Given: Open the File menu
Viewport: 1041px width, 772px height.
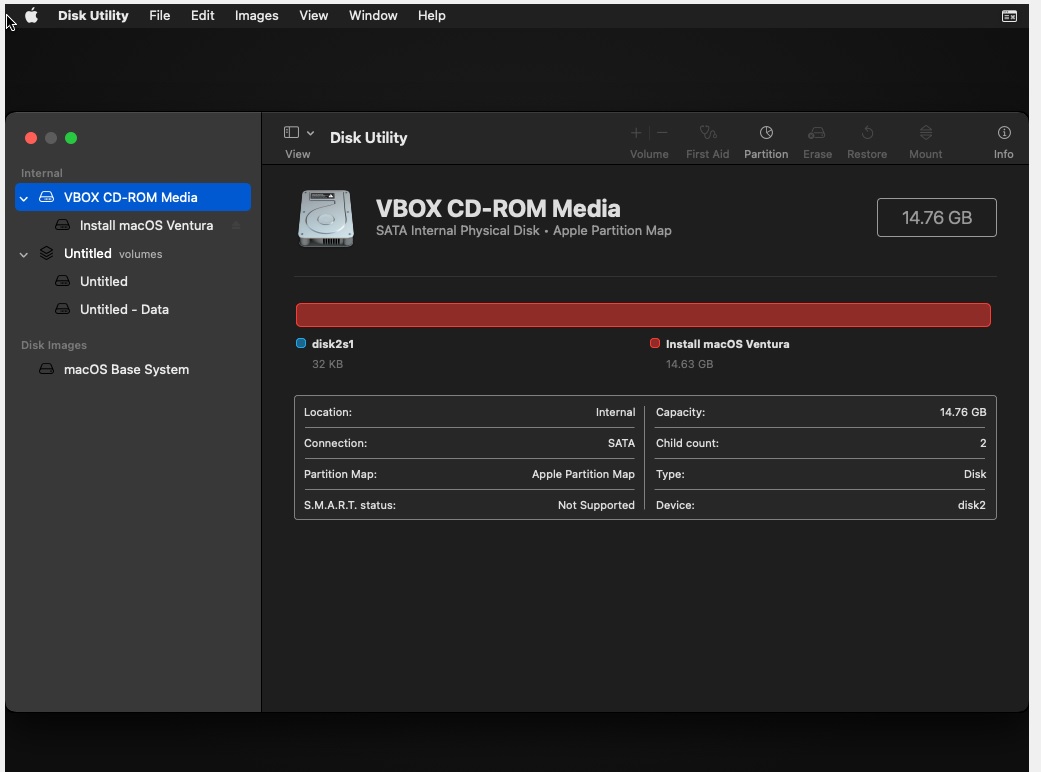Looking at the screenshot, I should [x=160, y=16].
